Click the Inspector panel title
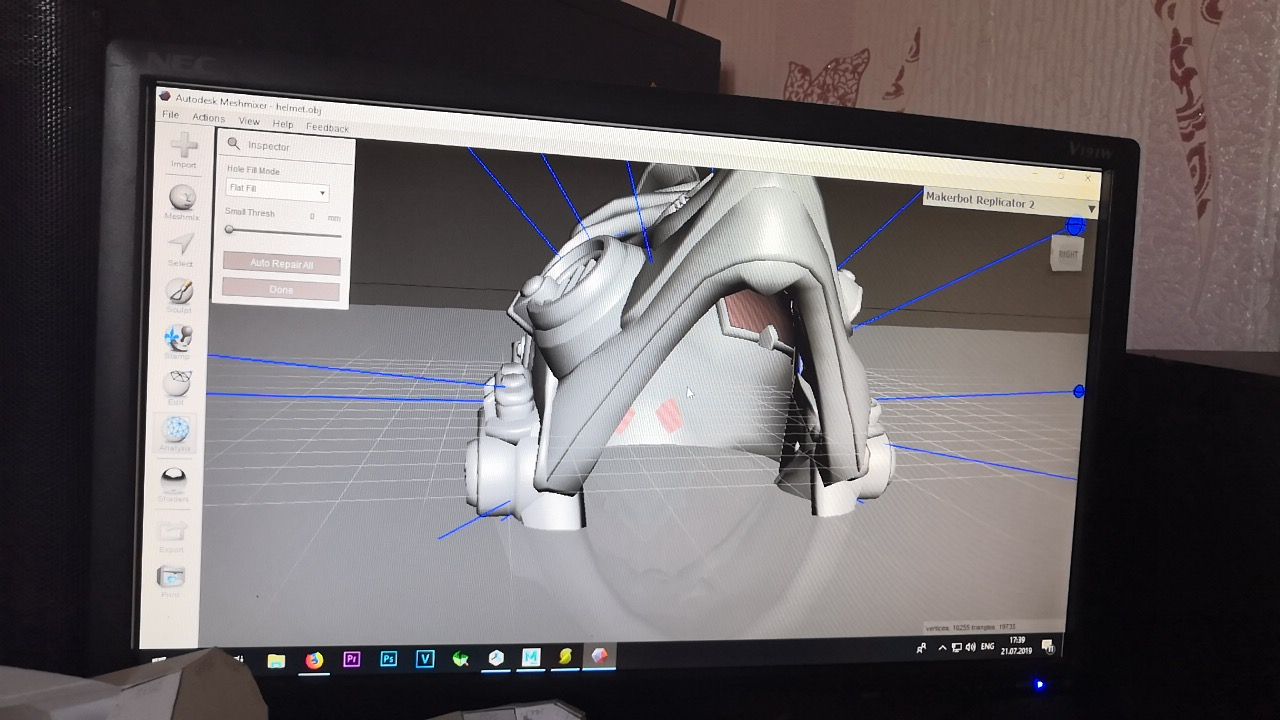The width and height of the screenshot is (1280, 720). pyautogui.click(x=269, y=146)
